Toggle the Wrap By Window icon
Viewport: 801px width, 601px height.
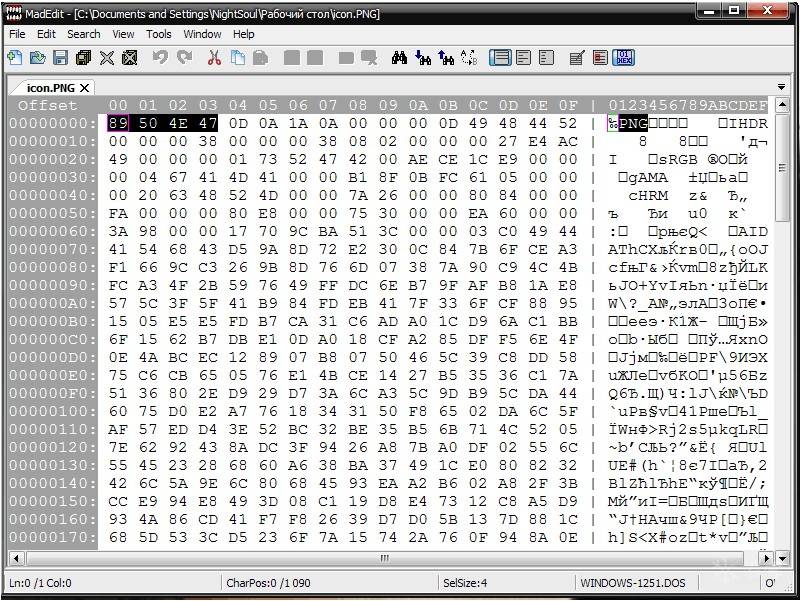pyautogui.click(x=523, y=58)
